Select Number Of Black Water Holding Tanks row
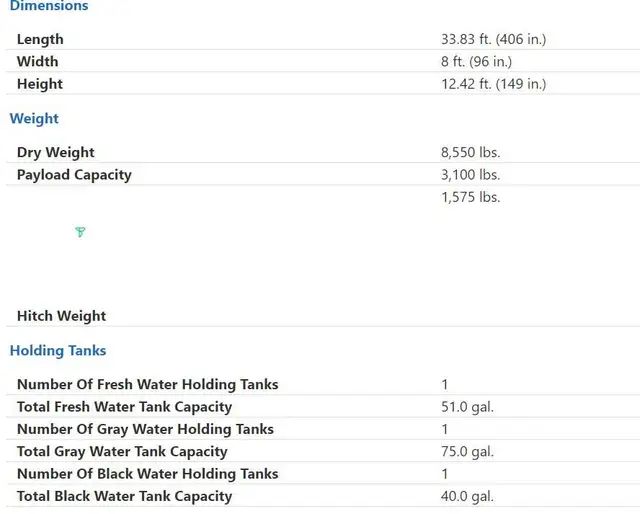 323,474
